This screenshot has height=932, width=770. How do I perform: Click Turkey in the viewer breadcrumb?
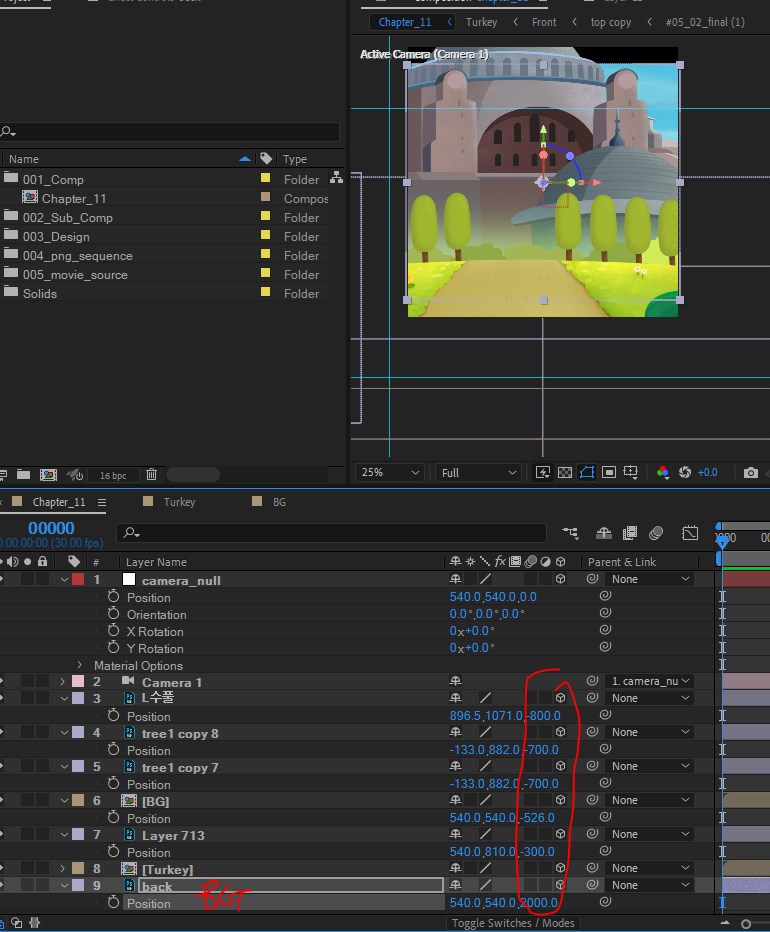click(x=481, y=22)
